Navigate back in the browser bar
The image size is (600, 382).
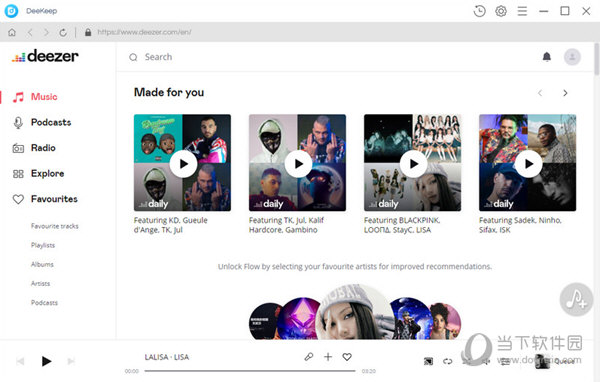(x=30, y=32)
